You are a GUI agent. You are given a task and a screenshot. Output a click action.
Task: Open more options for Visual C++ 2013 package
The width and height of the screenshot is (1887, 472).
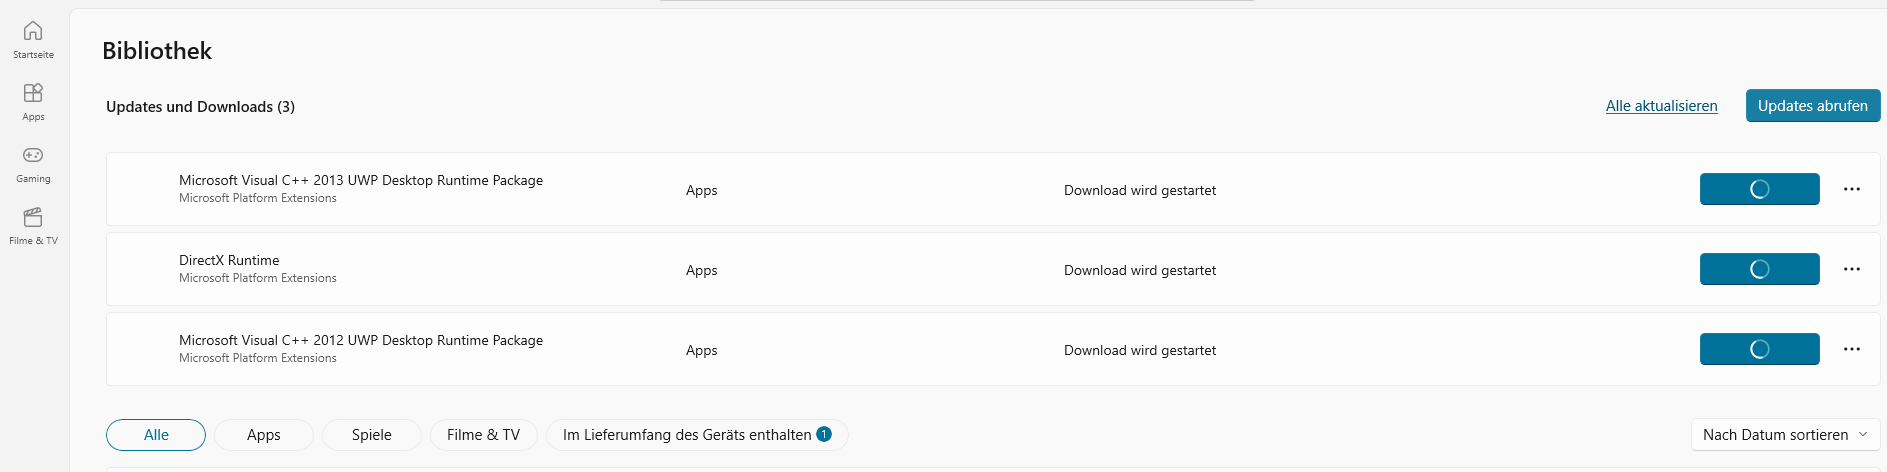click(x=1852, y=189)
